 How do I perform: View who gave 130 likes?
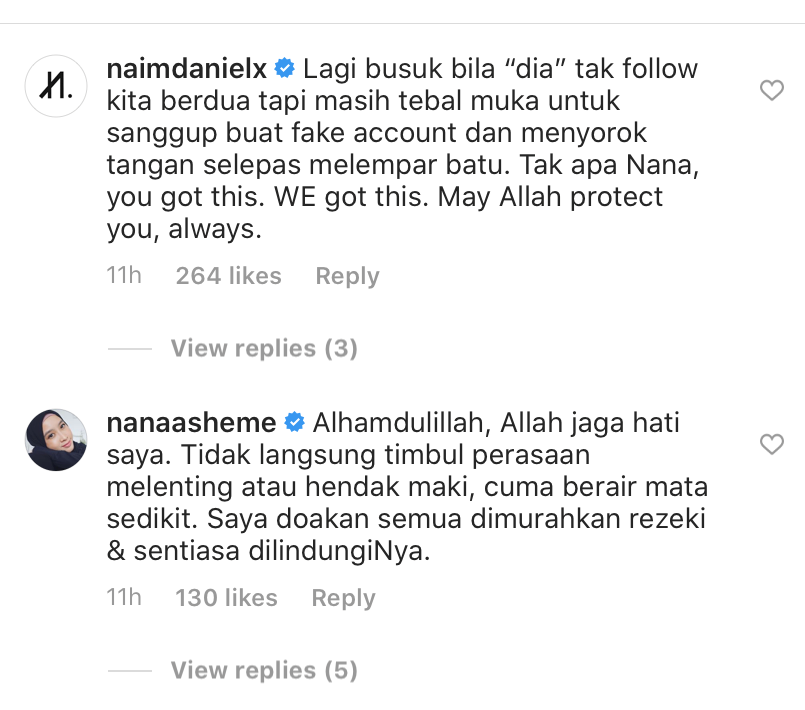coord(226,598)
